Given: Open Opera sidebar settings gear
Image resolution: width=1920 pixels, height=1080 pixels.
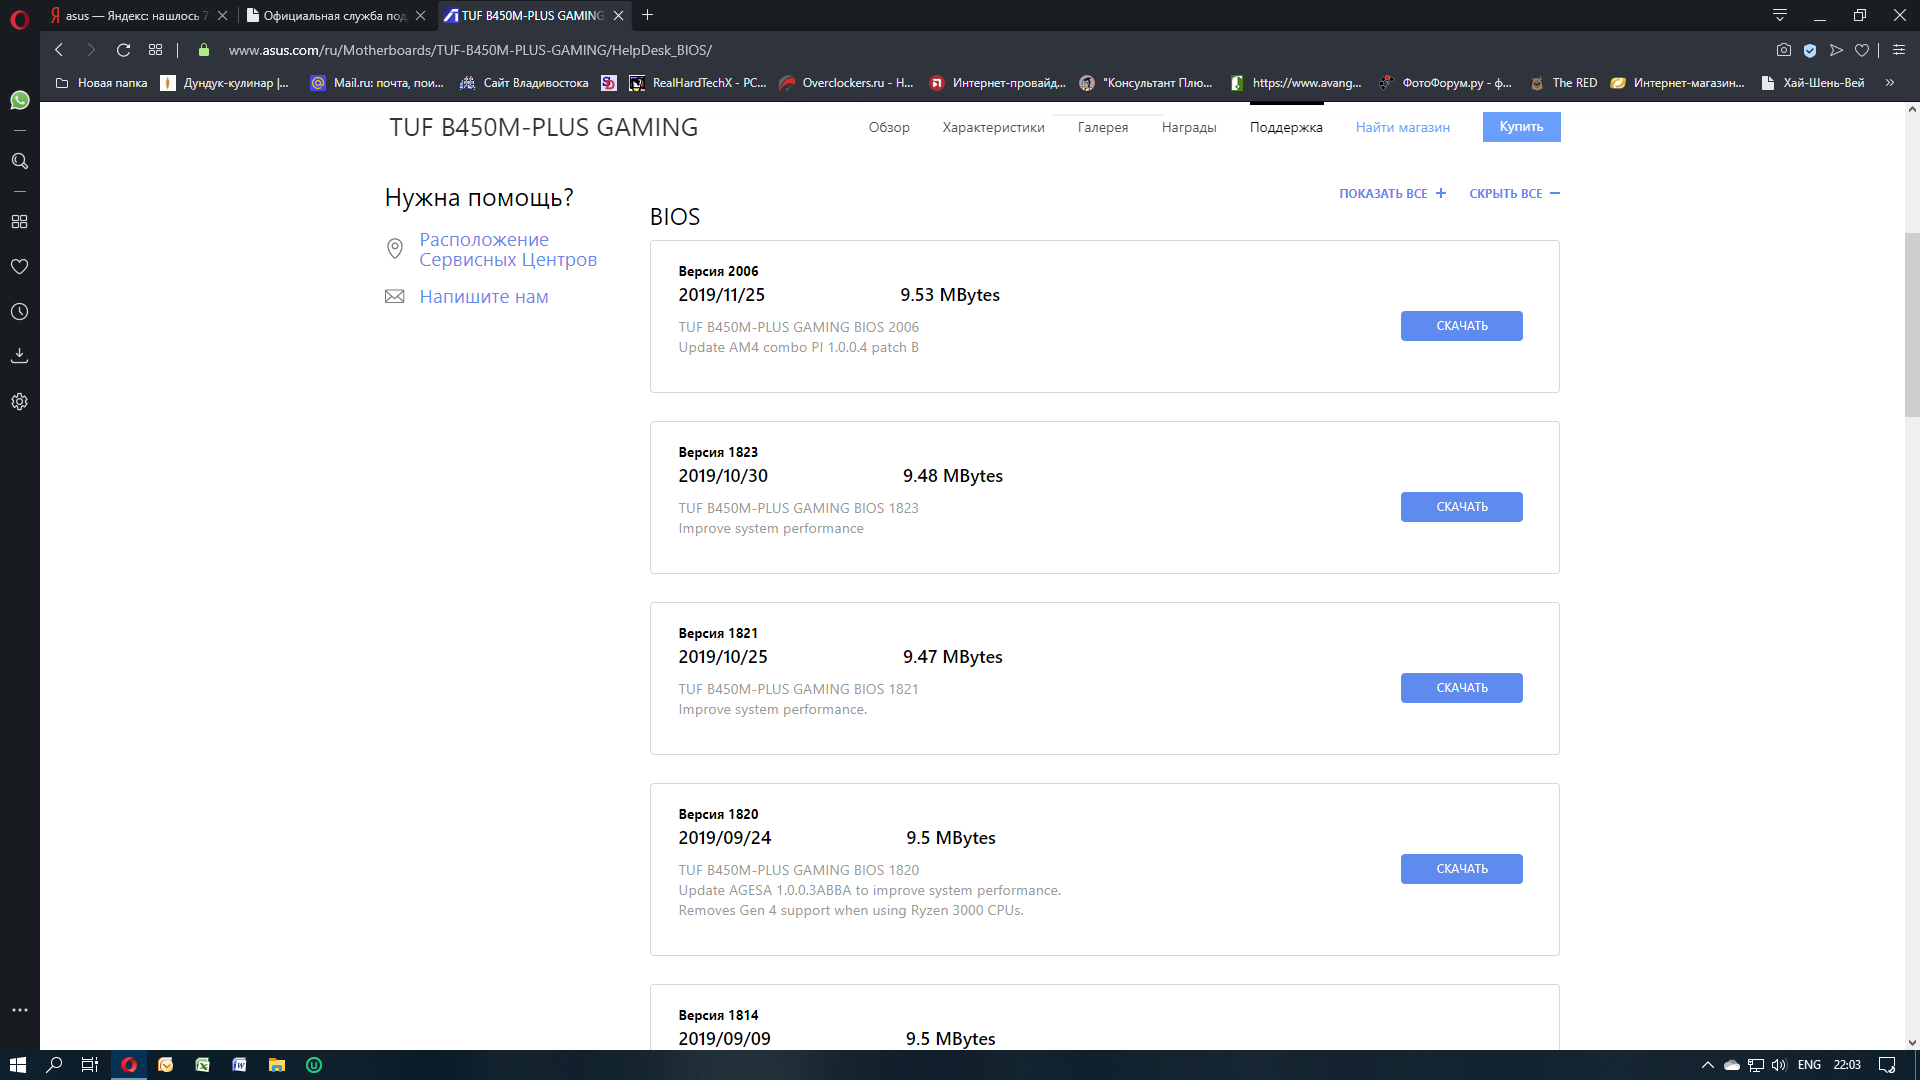Looking at the screenshot, I should pos(19,402).
